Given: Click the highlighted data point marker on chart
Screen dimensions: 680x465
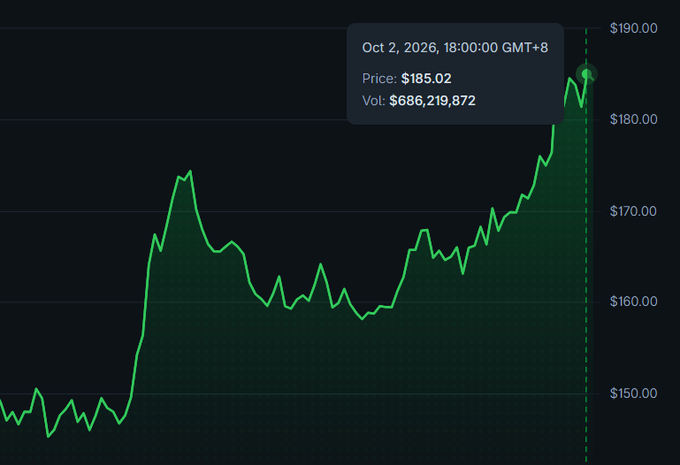Looking at the screenshot, I should [x=586, y=74].
